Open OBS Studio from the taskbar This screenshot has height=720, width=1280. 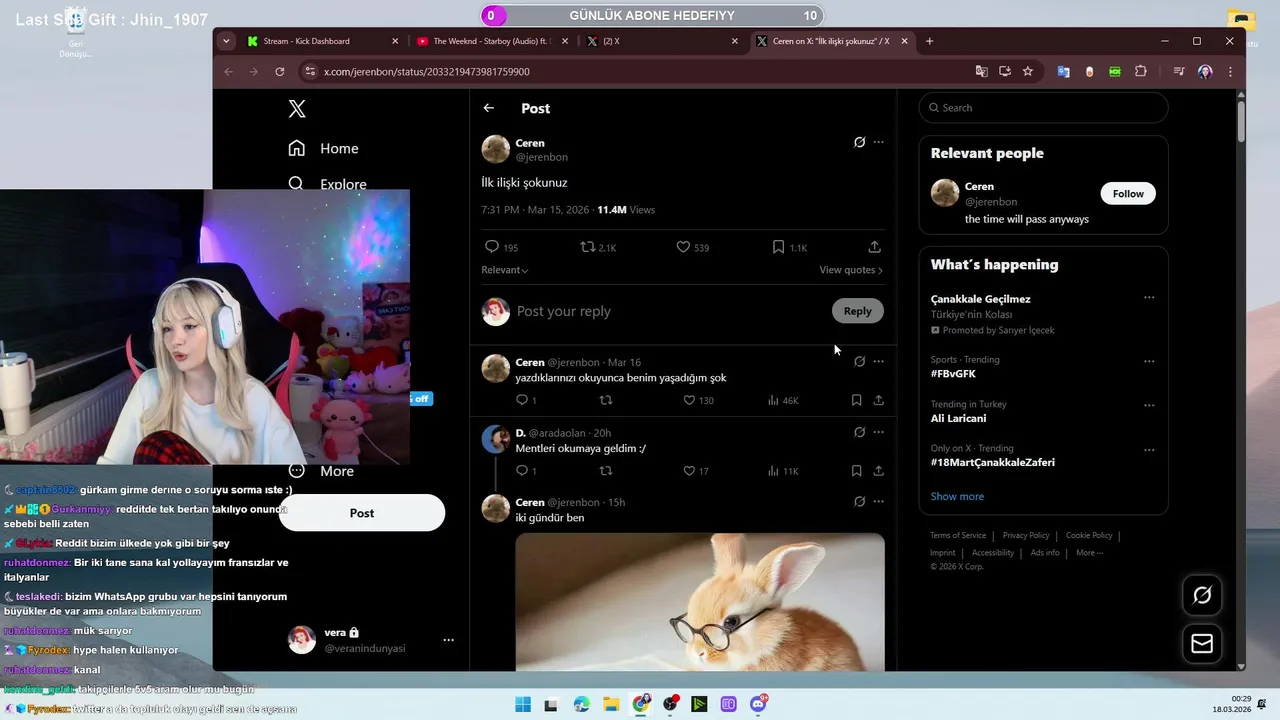click(670, 704)
